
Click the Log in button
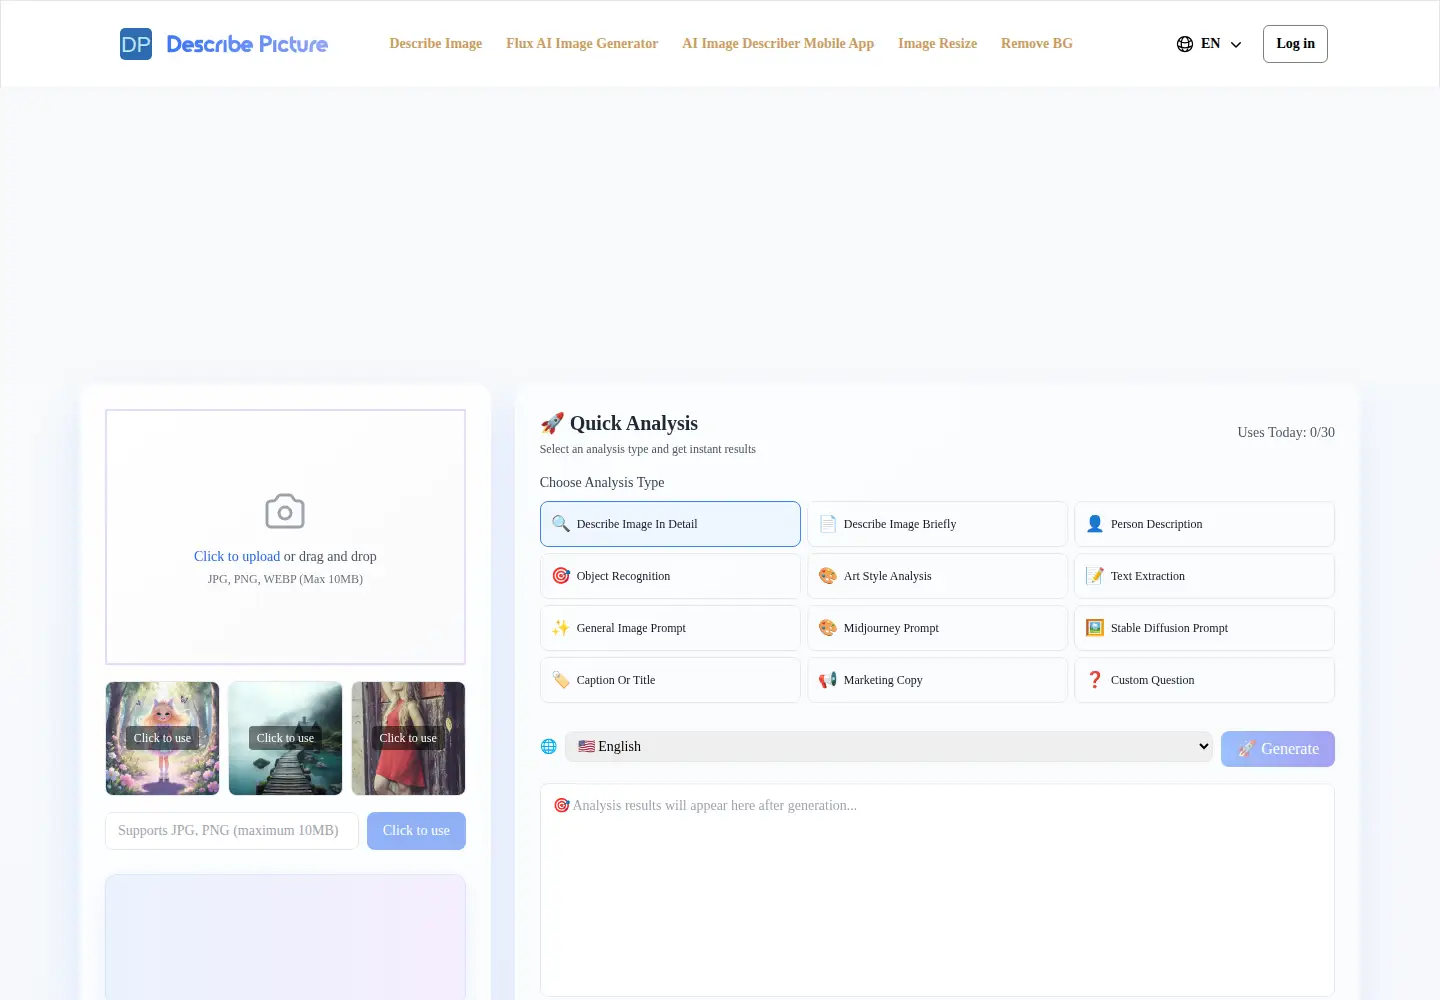(x=1295, y=44)
